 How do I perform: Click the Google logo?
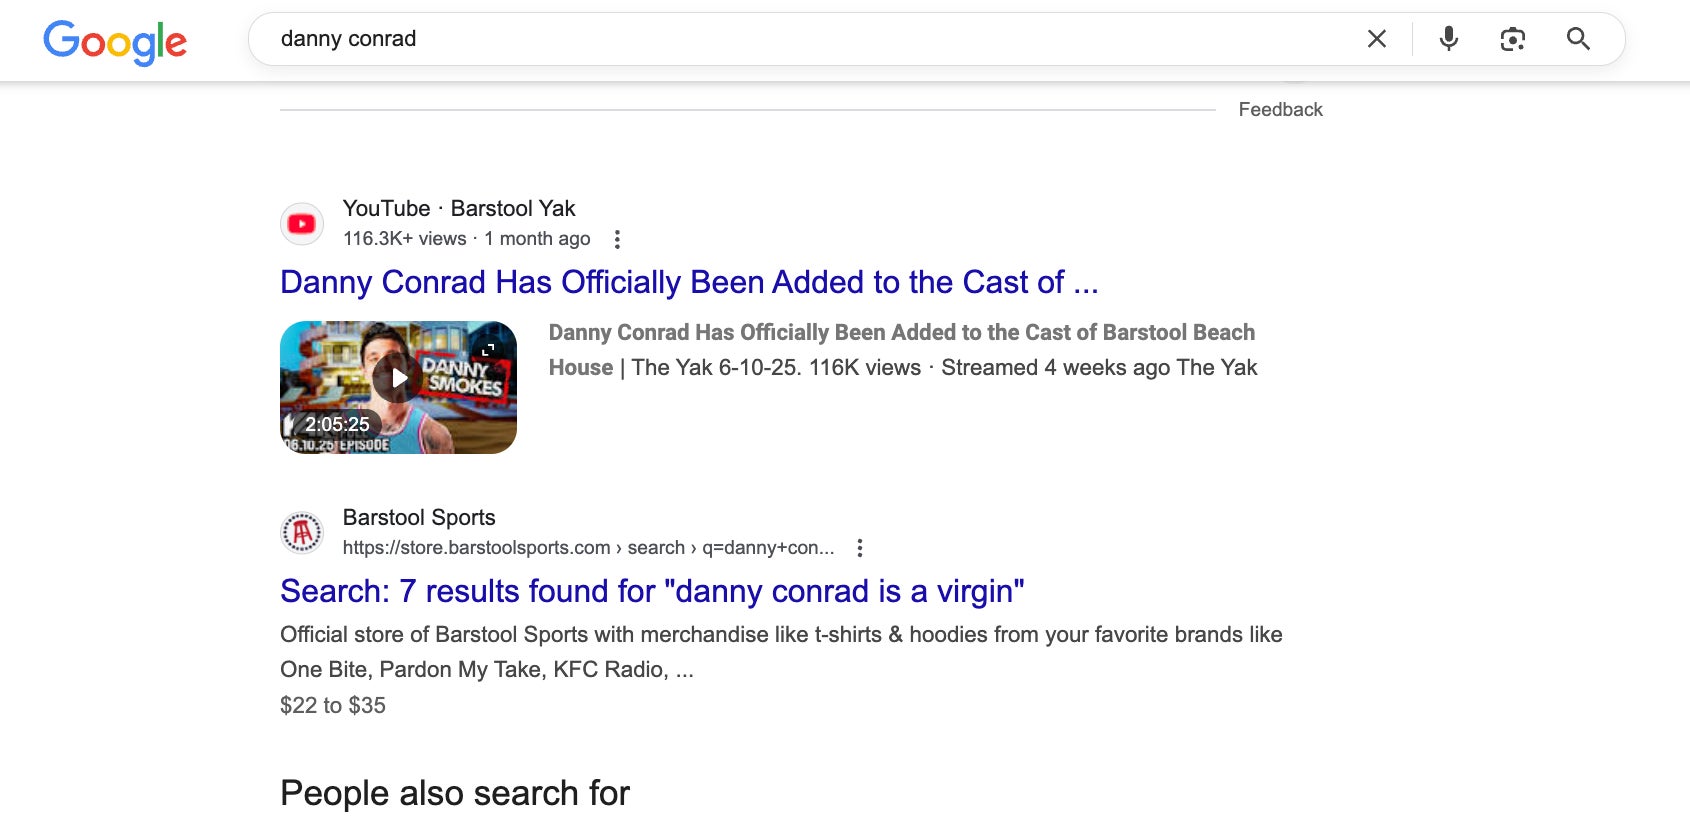[x=115, y=41]
